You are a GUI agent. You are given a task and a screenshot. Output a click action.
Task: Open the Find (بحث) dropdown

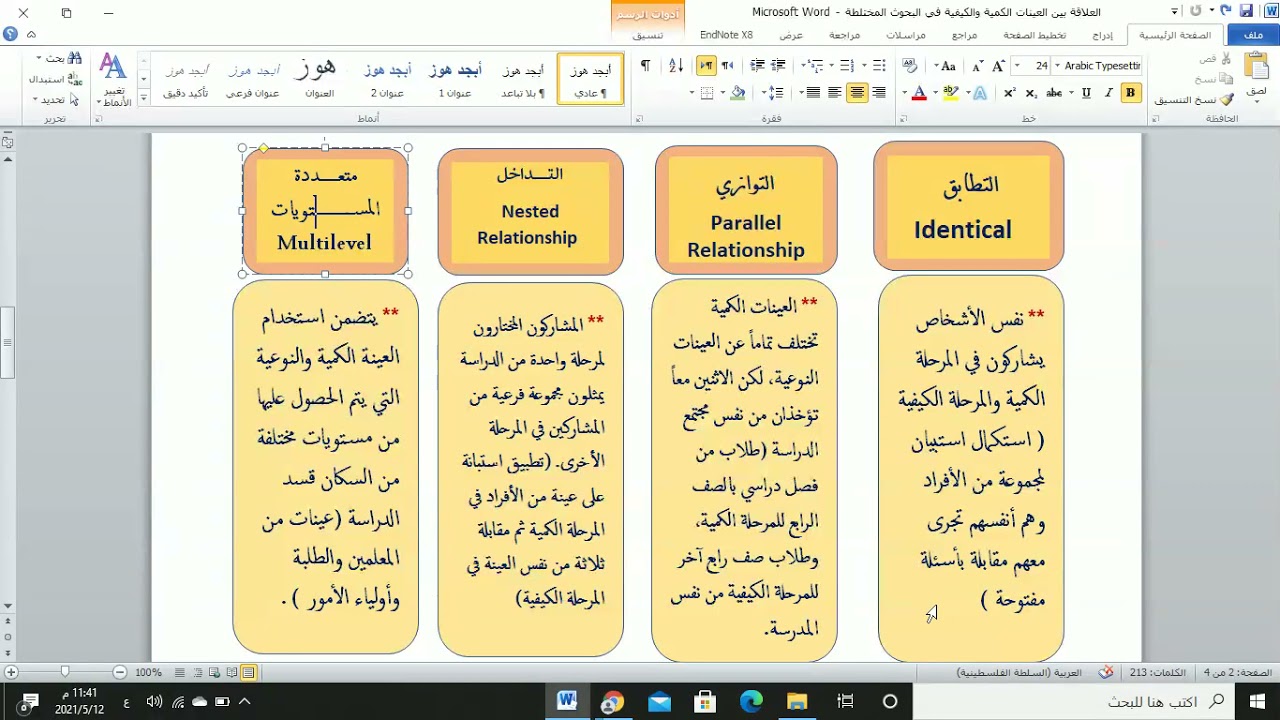tap(38, 59)
